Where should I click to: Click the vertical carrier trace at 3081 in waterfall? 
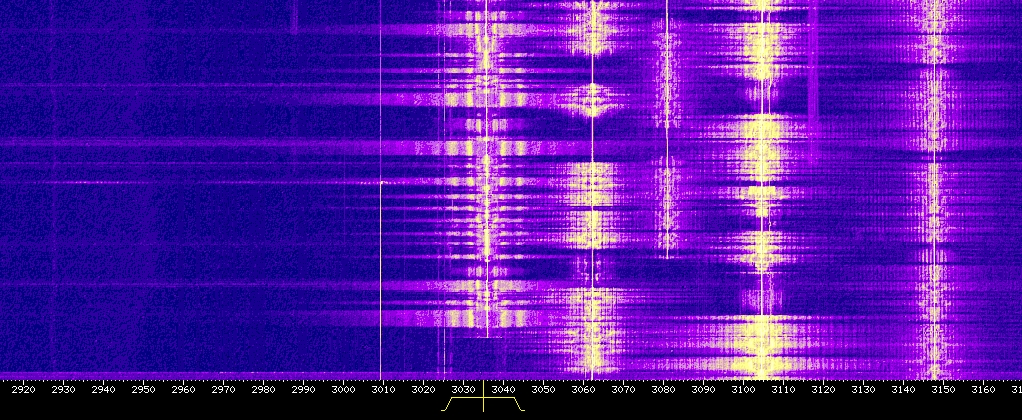(667, 128)
